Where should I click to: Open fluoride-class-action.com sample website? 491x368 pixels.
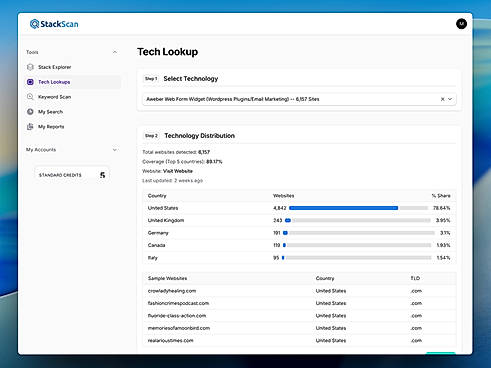coord(177,316)
